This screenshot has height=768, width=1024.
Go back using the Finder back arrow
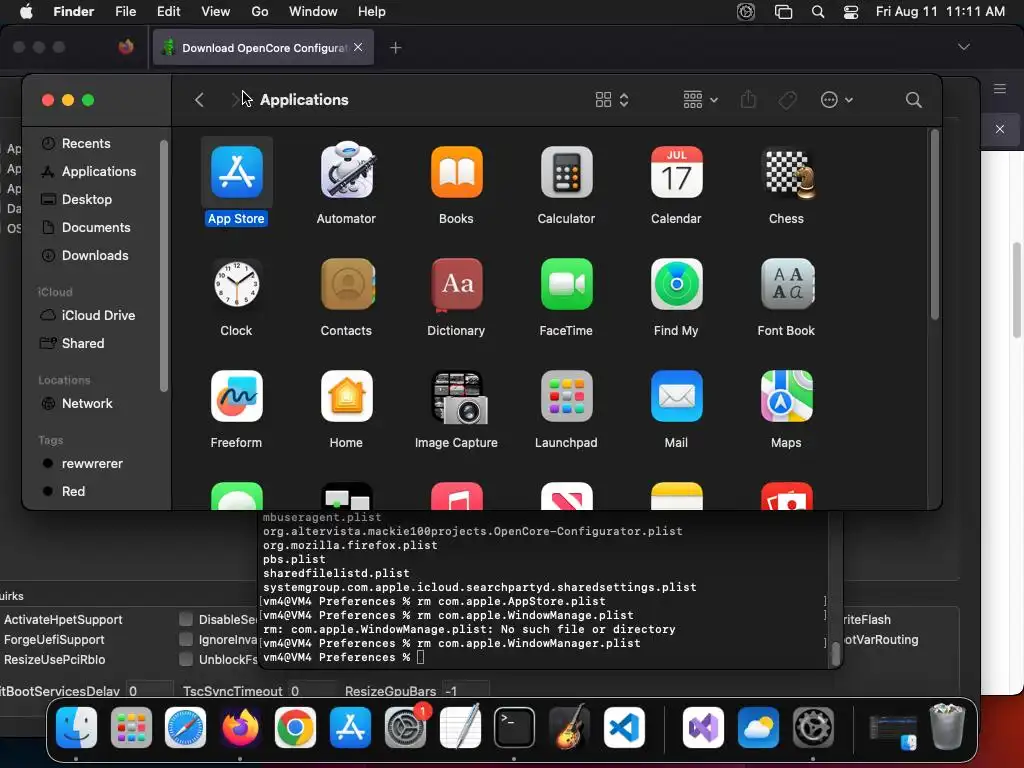(x=200, y=100)
